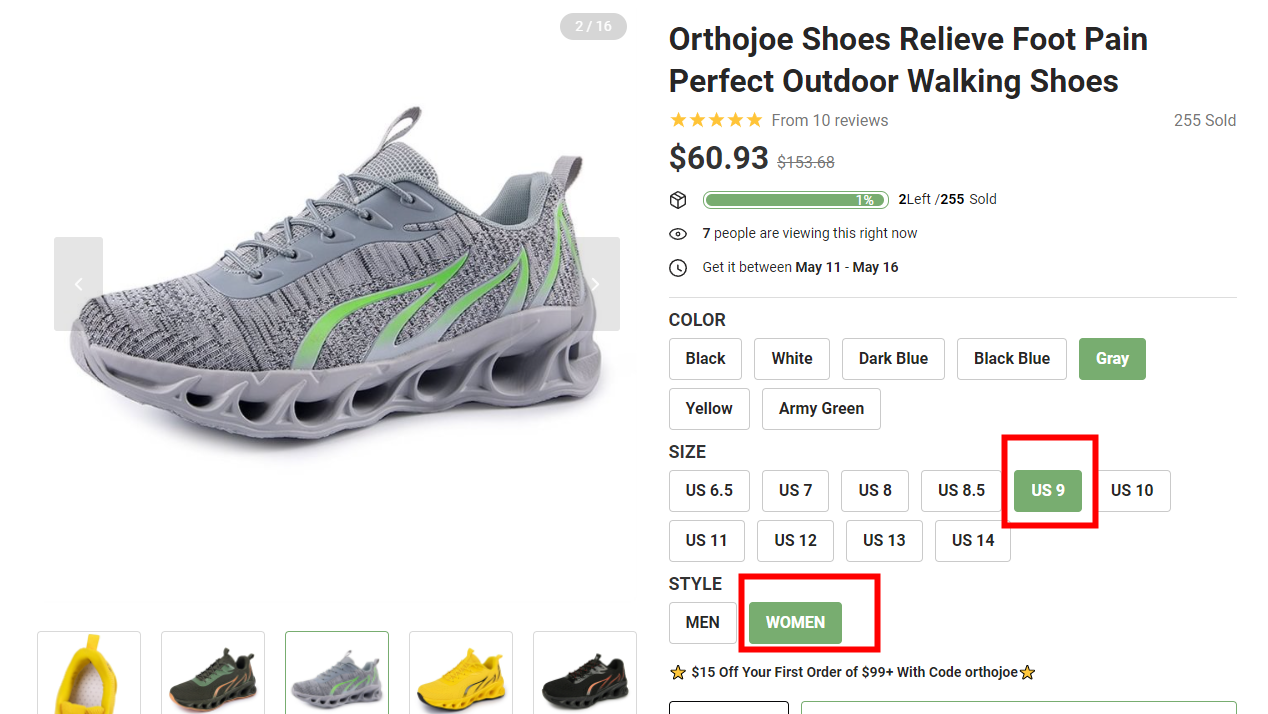Click the stock box icon

[678, 200]
